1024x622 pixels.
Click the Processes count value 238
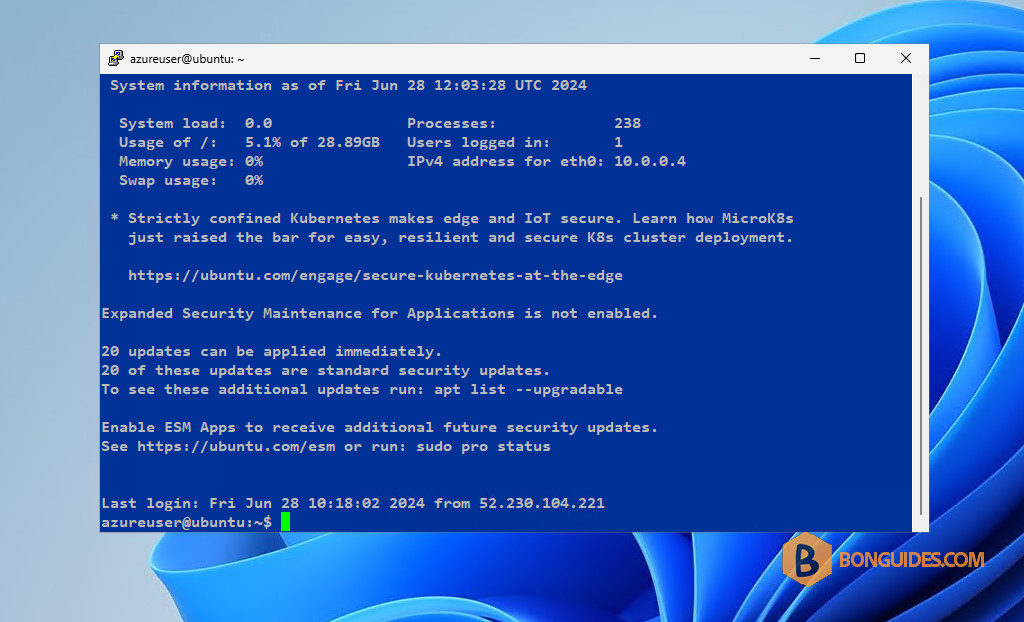pyautogui.click(x=628, y=123)
